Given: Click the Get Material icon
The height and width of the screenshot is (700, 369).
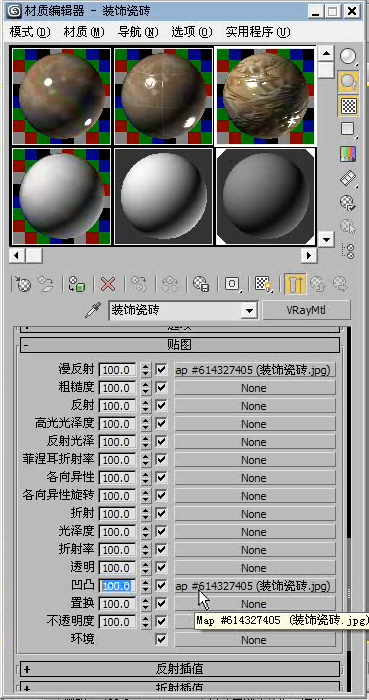Looking at the screenshot, I should click(24, 284).
